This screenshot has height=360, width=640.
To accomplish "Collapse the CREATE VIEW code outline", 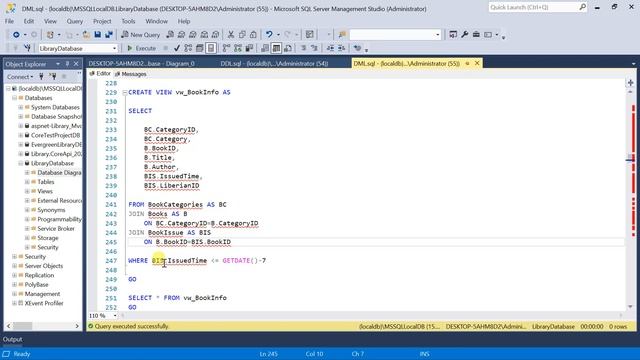I will [x=125, y=93].
